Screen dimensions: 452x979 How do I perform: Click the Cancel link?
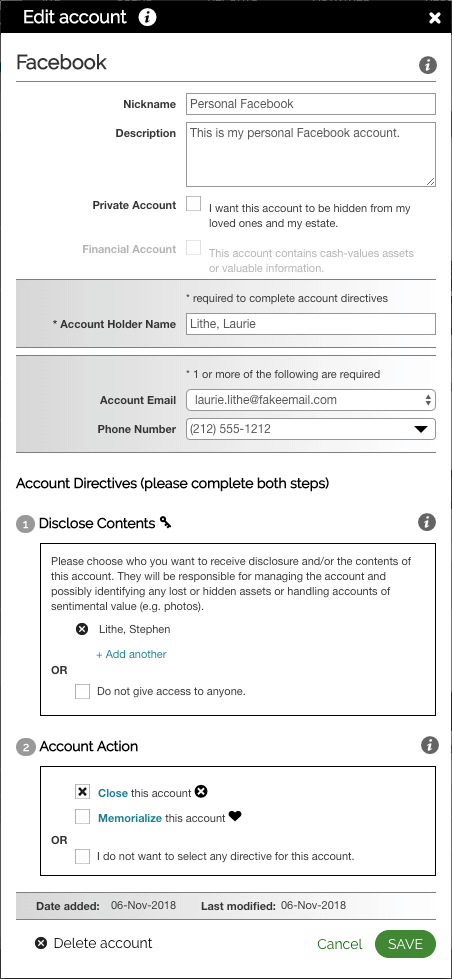340,944
